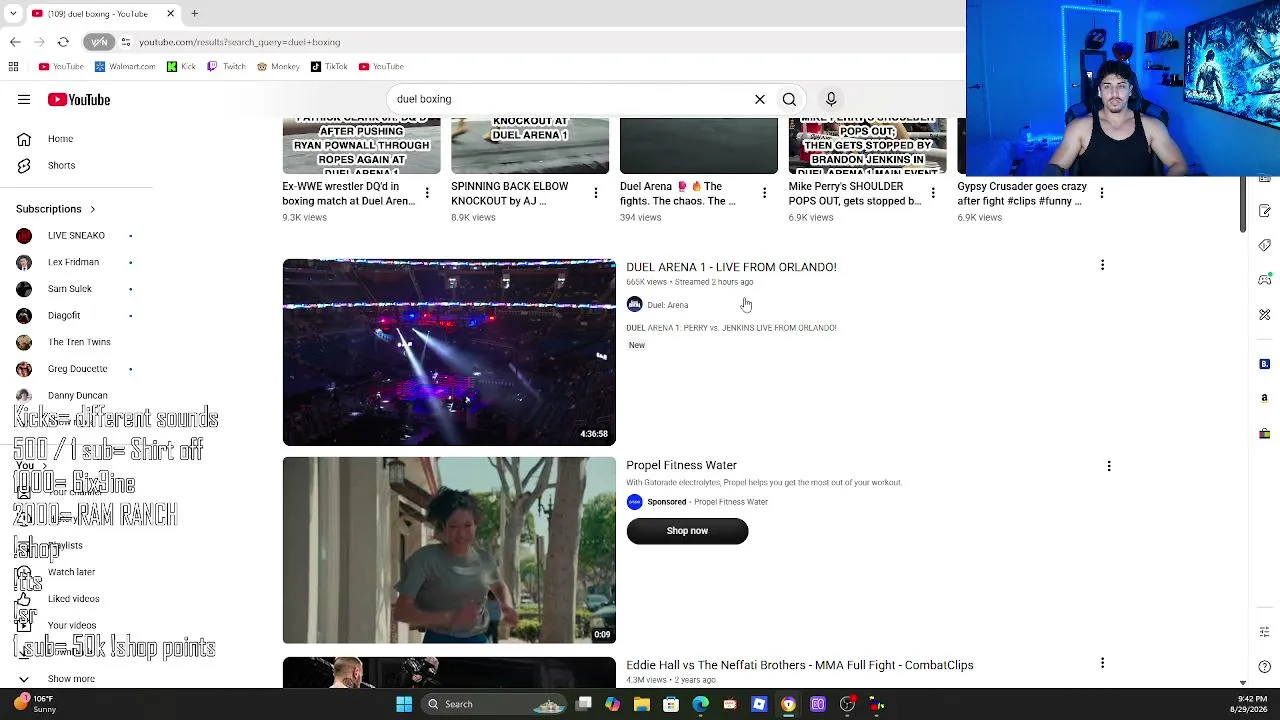Open Roblox from the taskbar
Viewport: 1280px width, 720px height.
coord(759,704)
